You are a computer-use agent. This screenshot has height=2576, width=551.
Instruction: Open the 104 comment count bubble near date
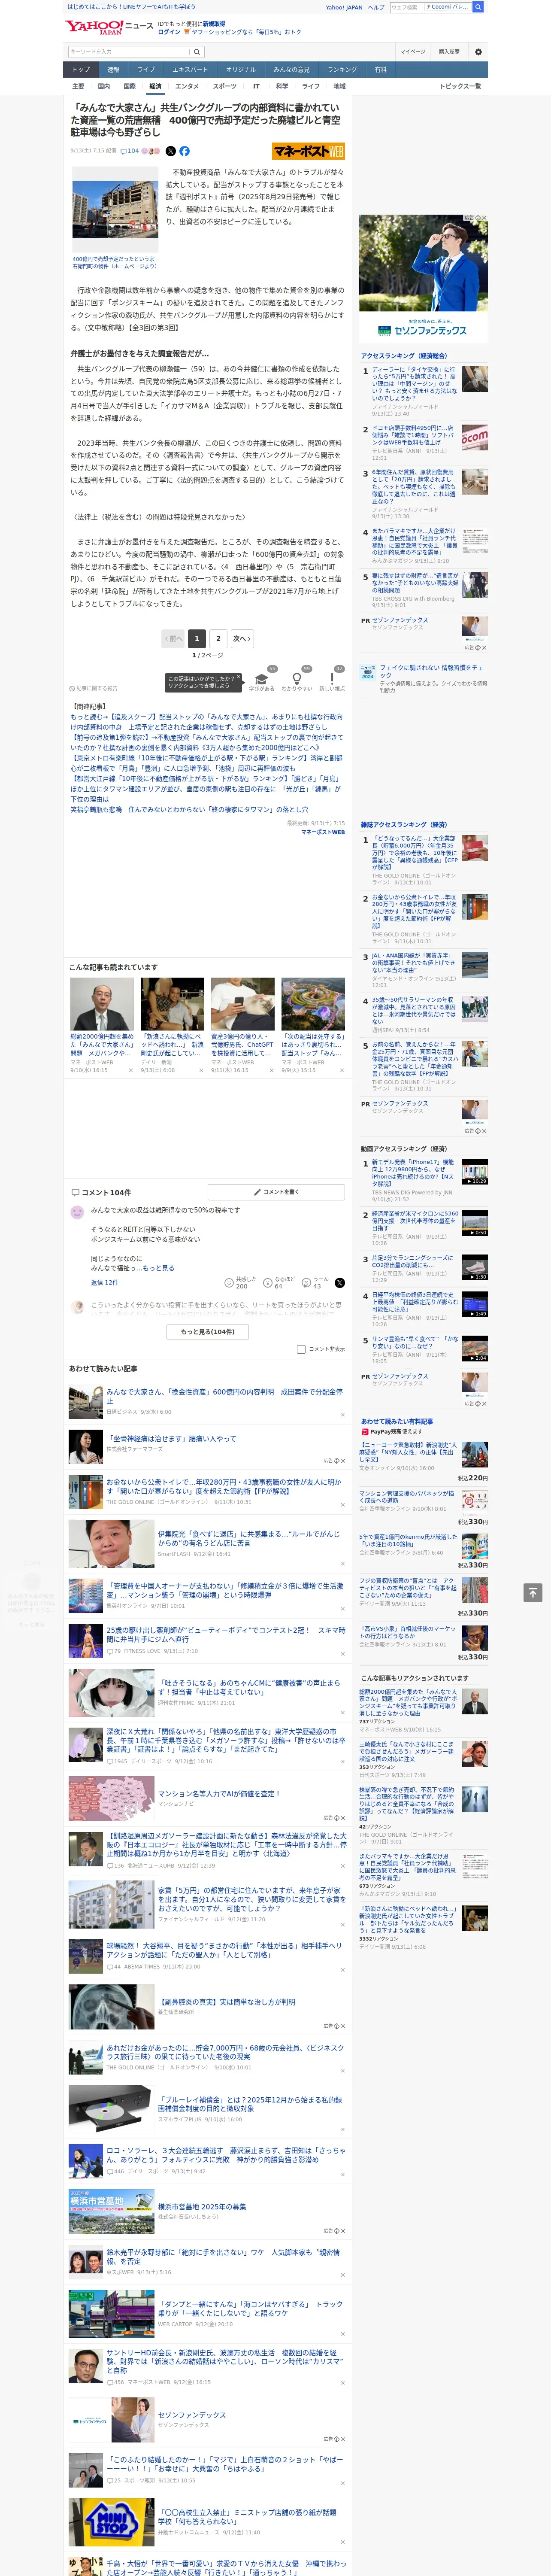tap(130, 151)
